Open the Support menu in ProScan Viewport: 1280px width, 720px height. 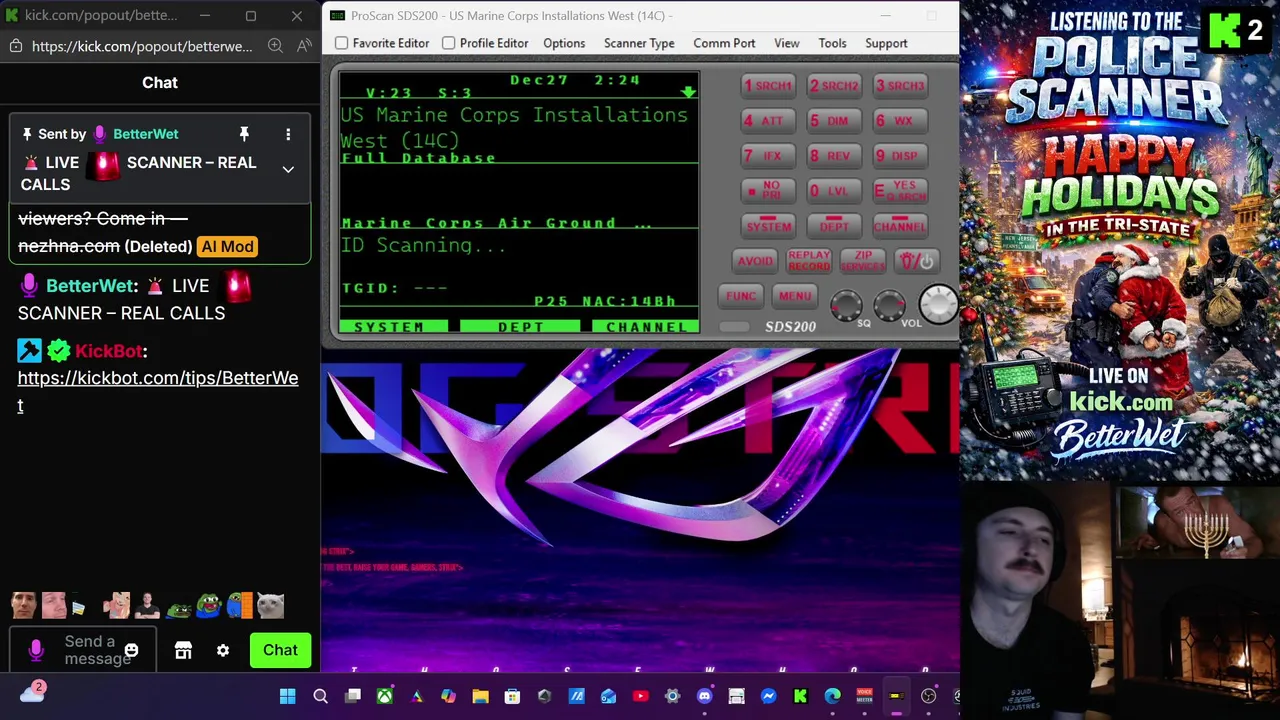coord(886,43)
